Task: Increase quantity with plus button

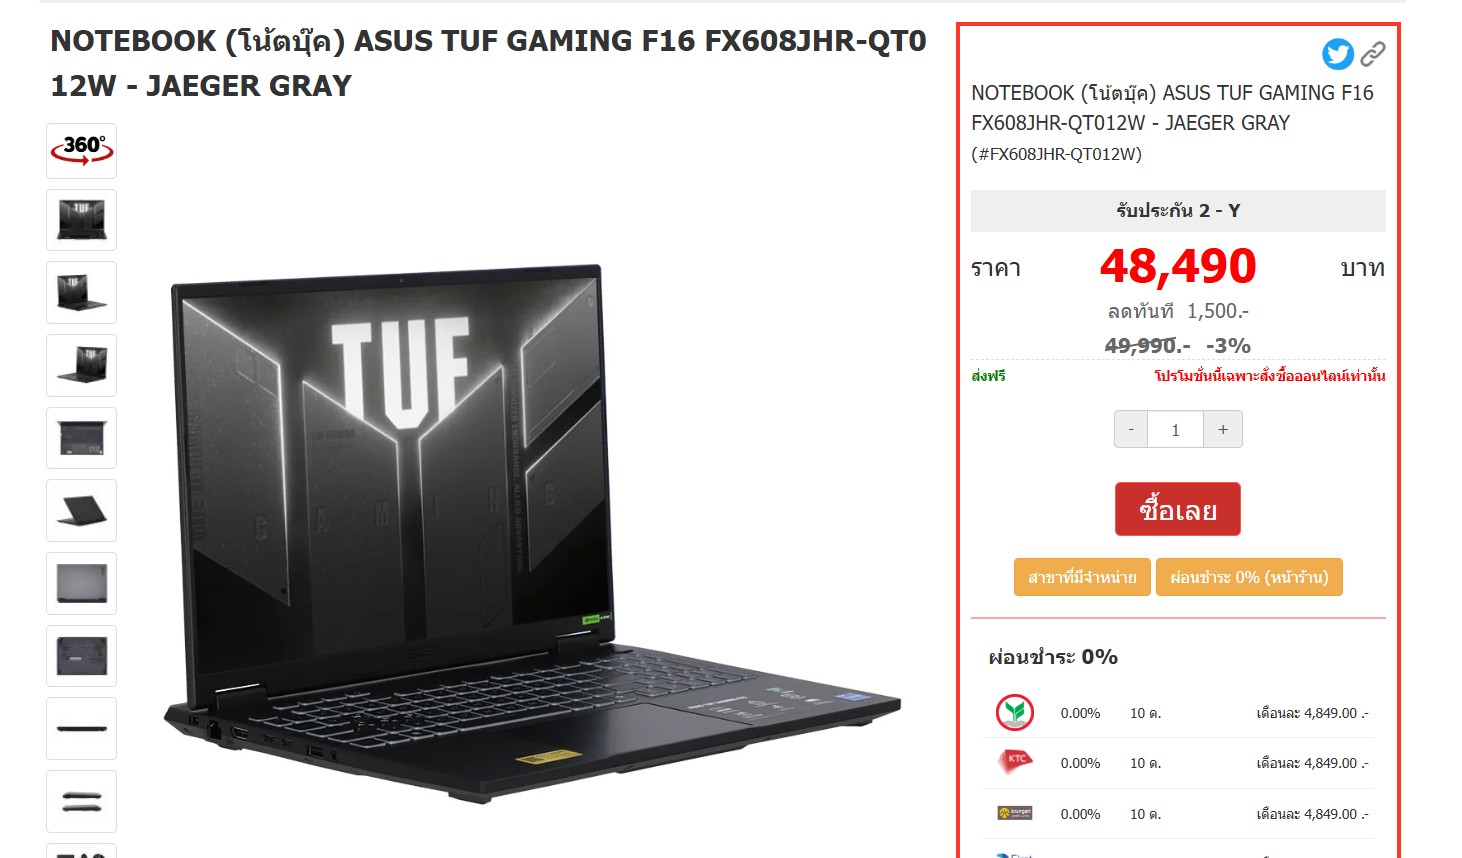Action: [x=1223, y=429]
